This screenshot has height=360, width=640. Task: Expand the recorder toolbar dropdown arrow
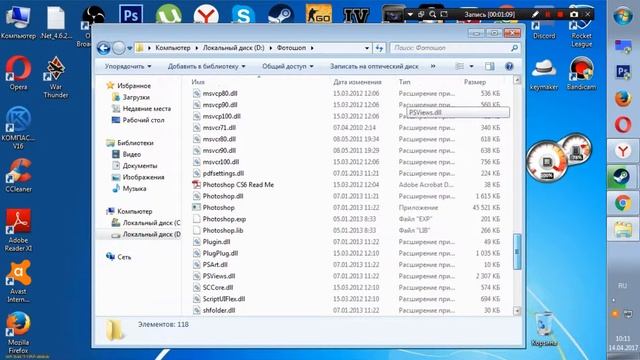tap(410, 14)
